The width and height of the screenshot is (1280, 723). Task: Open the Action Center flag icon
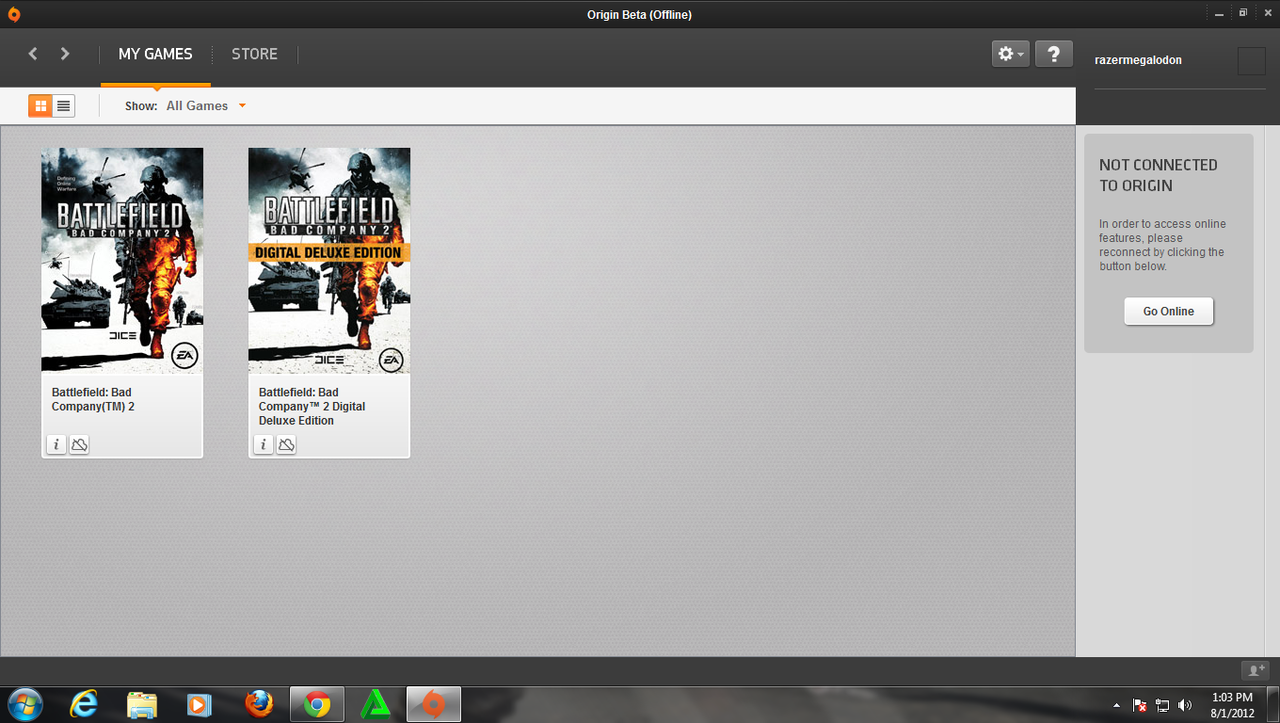click(1140, 705)
